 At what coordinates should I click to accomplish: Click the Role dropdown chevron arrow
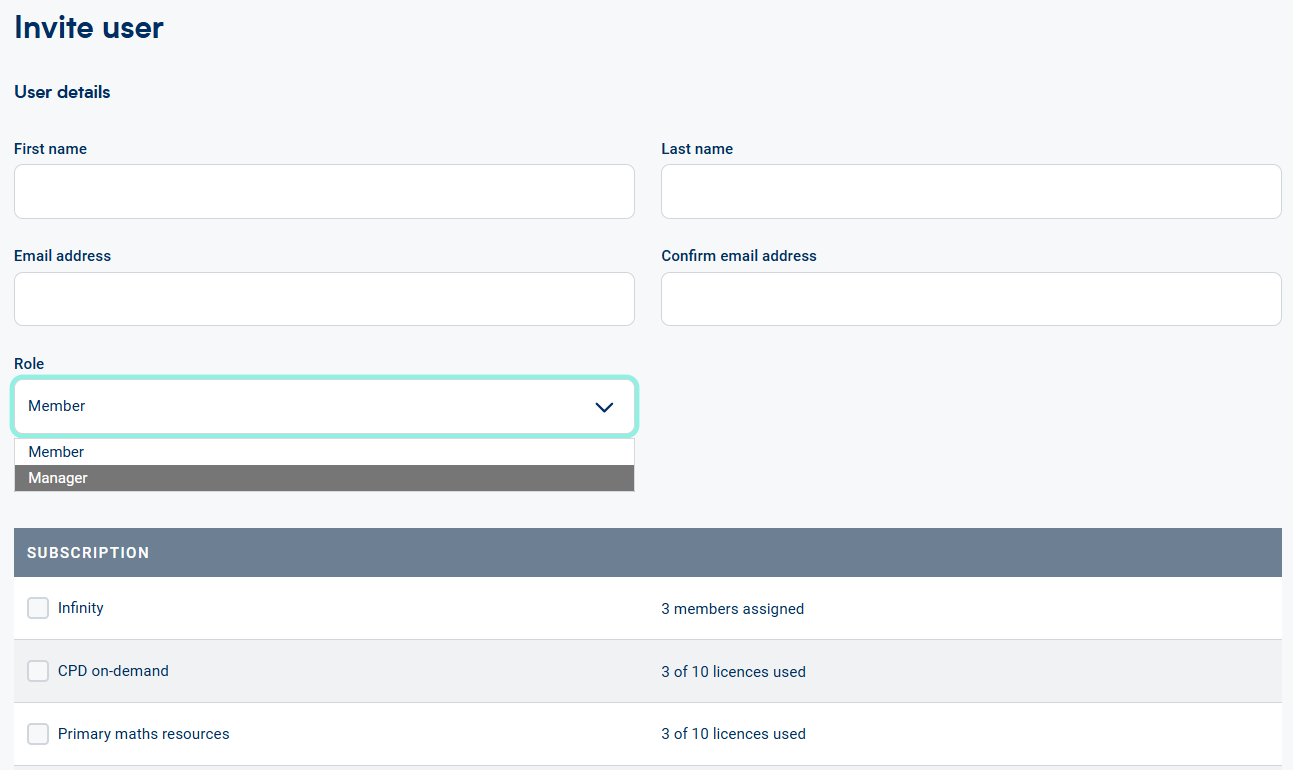click(604, 407)
